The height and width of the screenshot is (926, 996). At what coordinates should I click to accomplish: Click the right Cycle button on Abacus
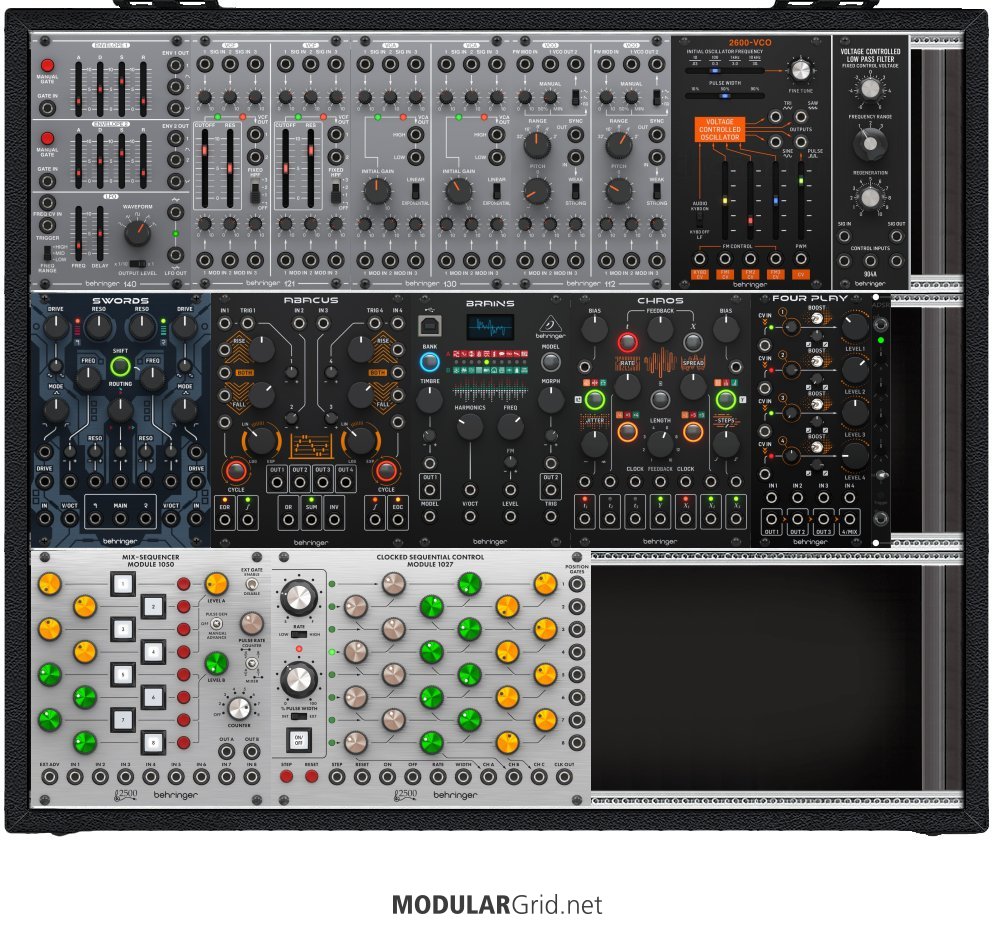(x=386, y=471)
